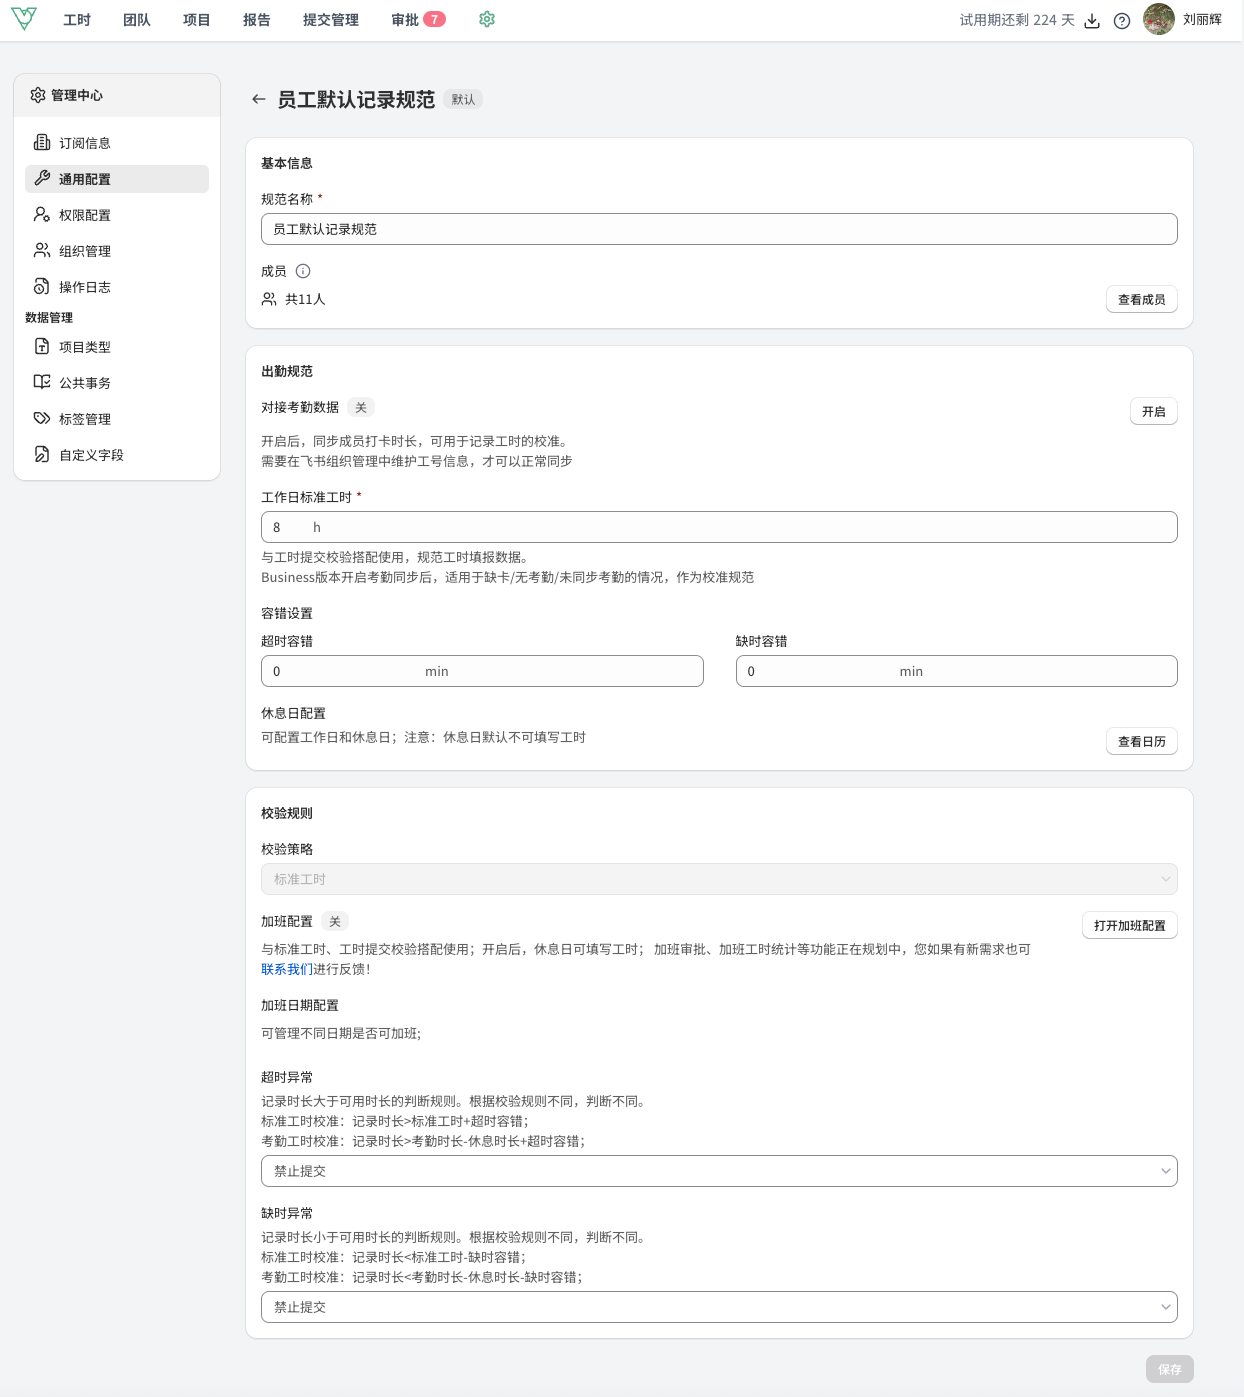Click the 超时容错 minutes input field

481,671
